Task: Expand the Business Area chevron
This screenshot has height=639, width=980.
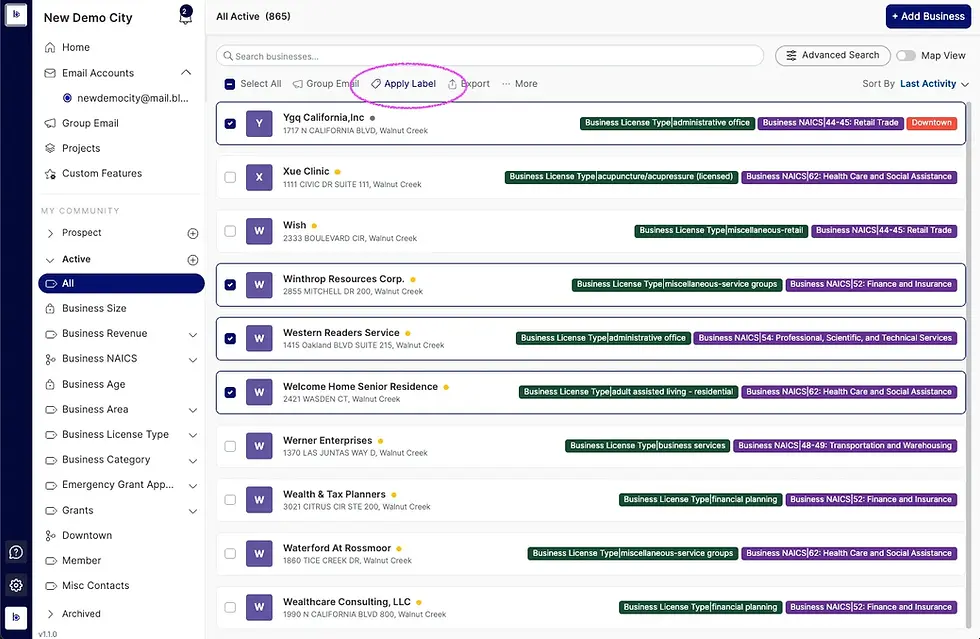Action: [x=193, y=410]
